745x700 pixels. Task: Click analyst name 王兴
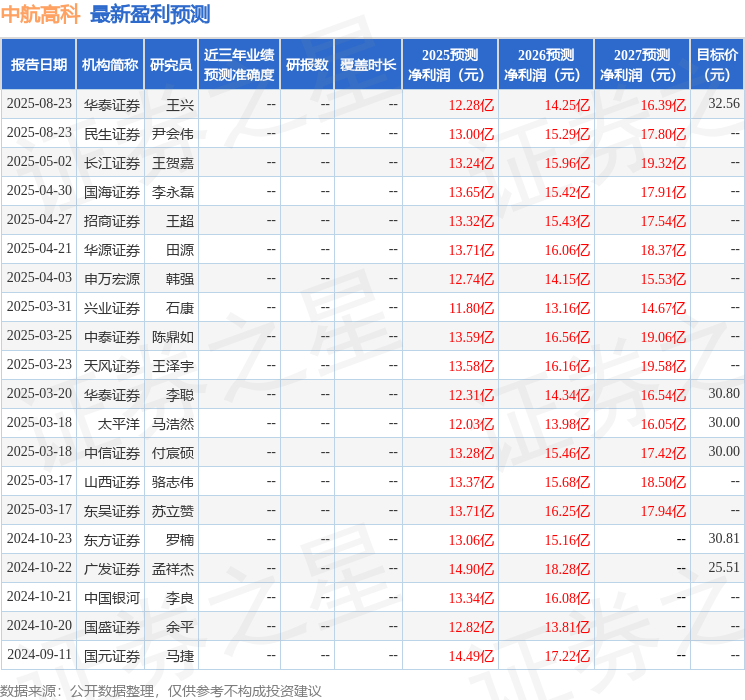[180, 105]
